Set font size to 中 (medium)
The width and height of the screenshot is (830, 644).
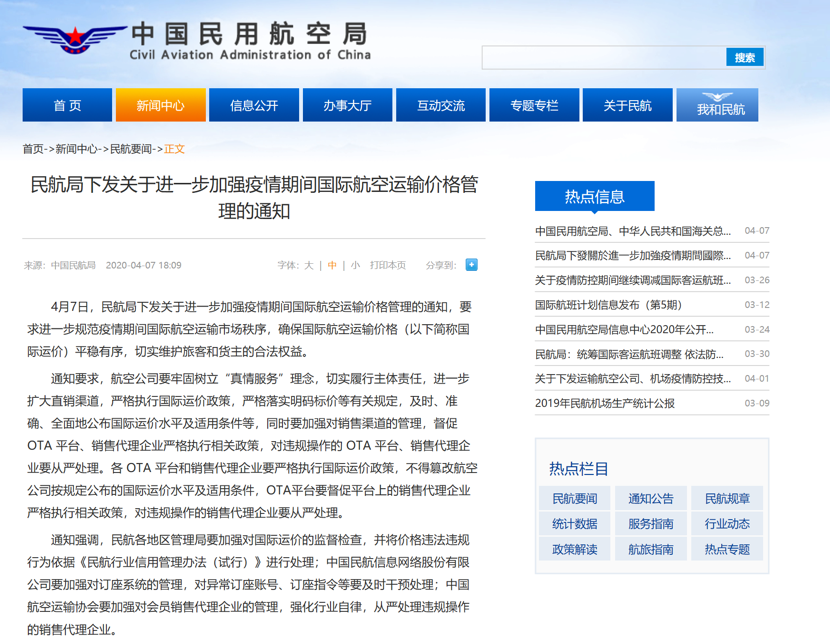(x=332, y=266)
